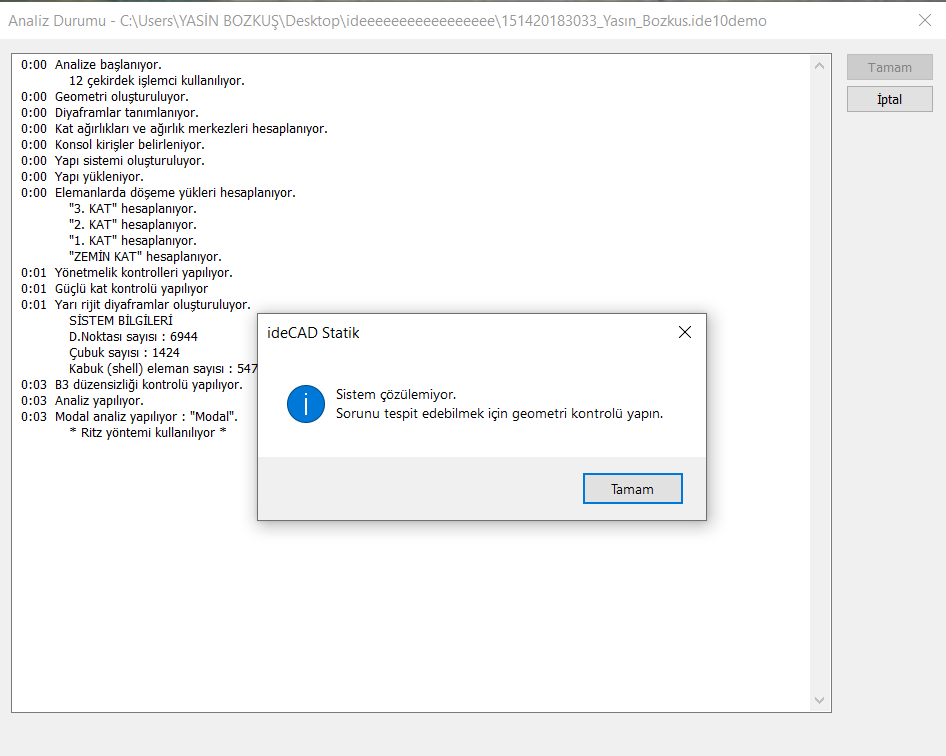Screen dimensions: 946x756
Task: Click the Analiz Durumu window title bar text
Action: click(387, 21)
